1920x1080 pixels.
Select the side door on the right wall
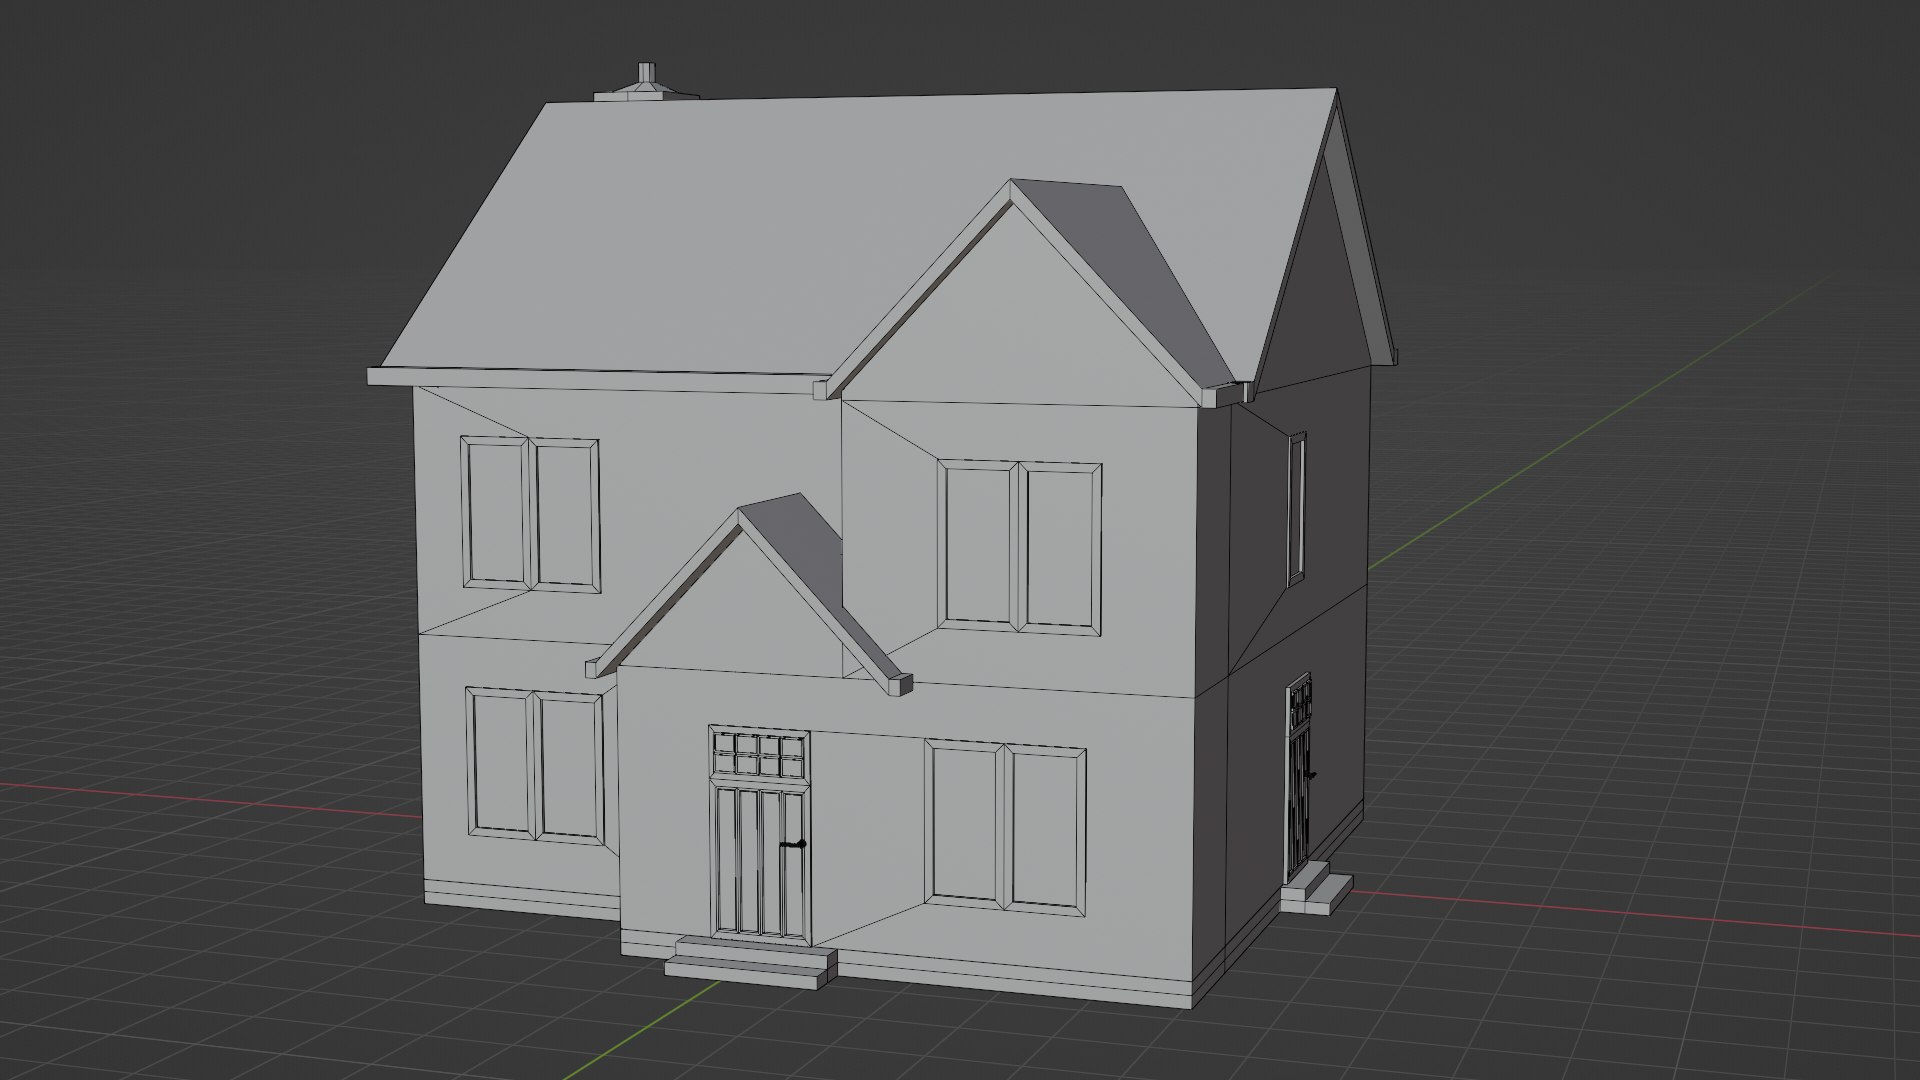coord(1300,778)
